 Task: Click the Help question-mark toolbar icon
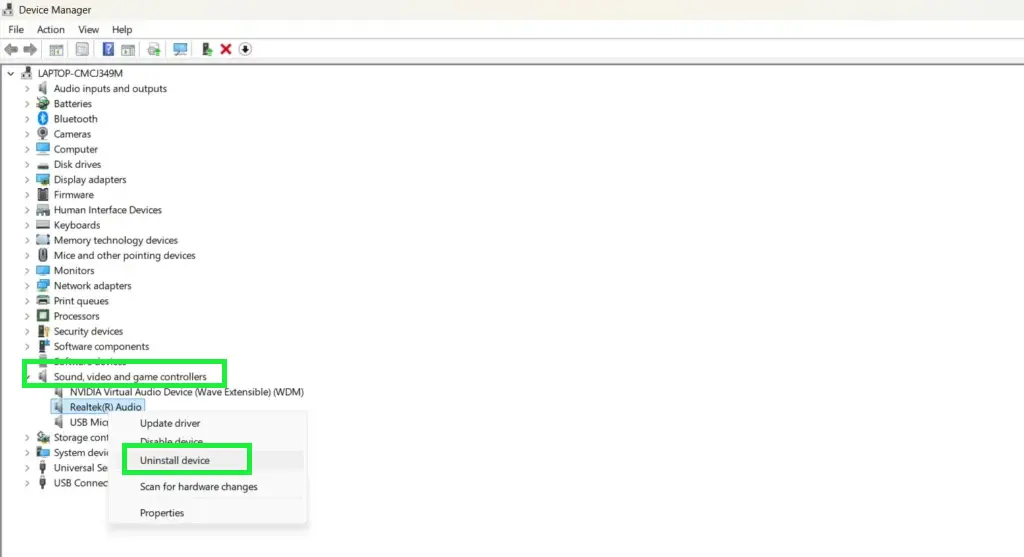(x=108, y=50)
